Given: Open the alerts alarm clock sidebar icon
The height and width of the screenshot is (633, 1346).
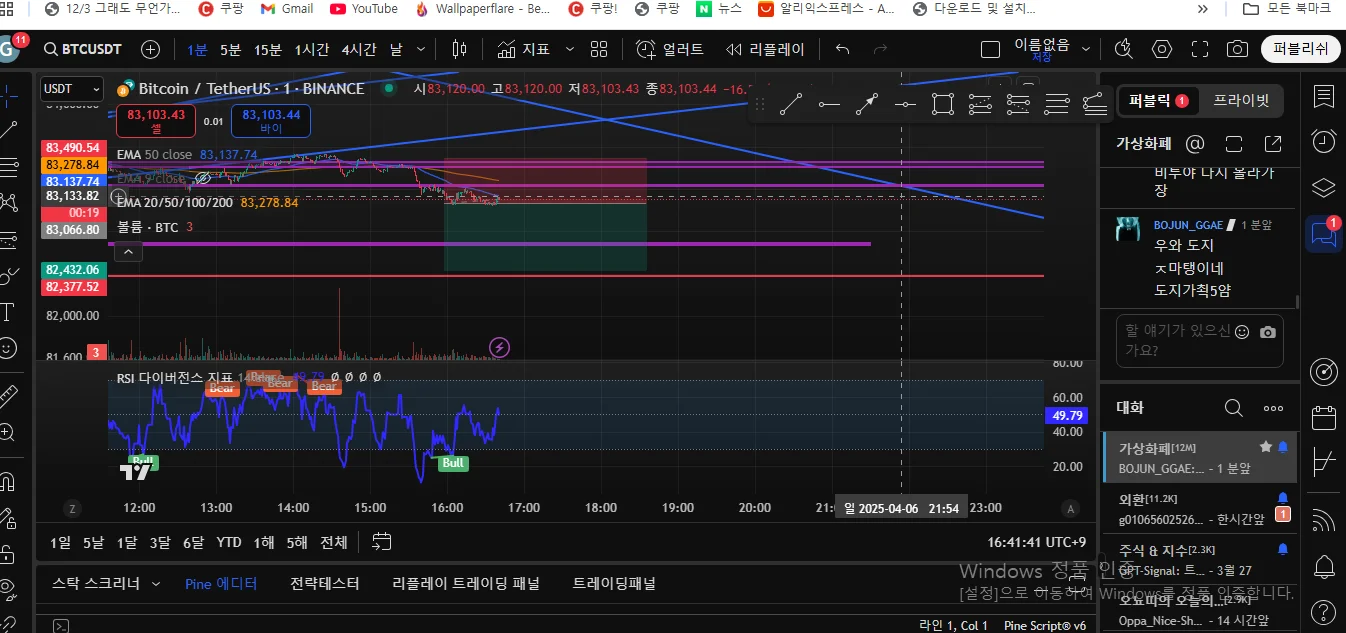Looking at the screenshot, I should (x=1324, y=141).
